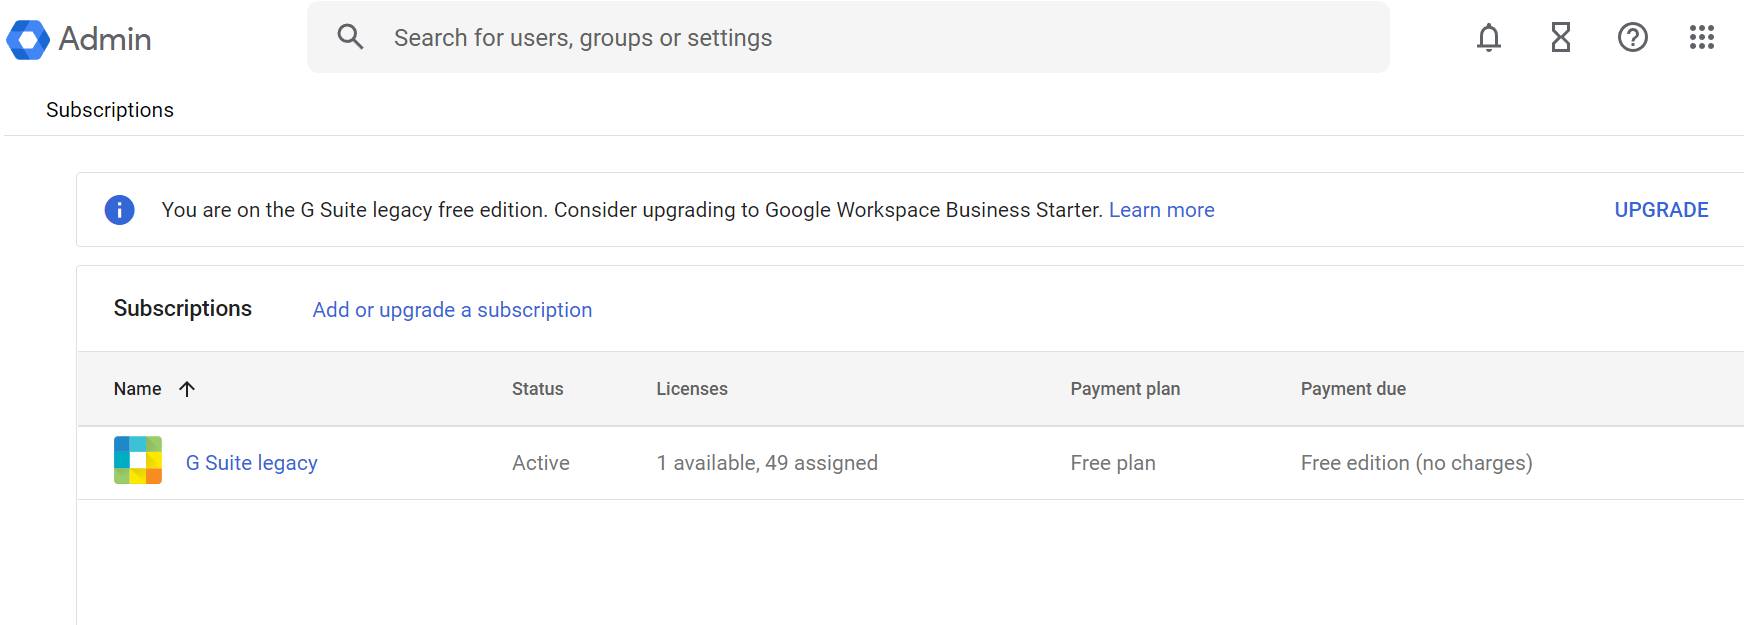The height and width of the screenshot is (625, 1744).
Task: Click the Status column header
Action: pos(537,389)
